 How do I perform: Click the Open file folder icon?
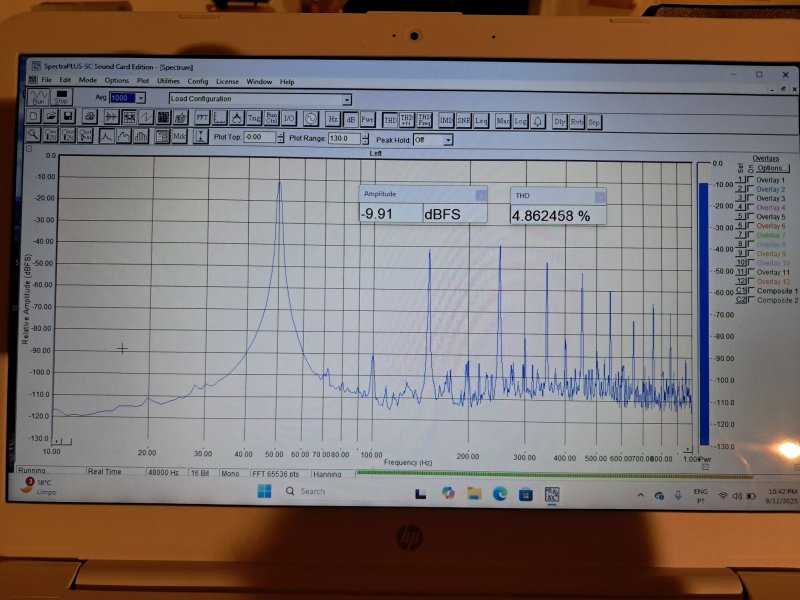[50, 119]
